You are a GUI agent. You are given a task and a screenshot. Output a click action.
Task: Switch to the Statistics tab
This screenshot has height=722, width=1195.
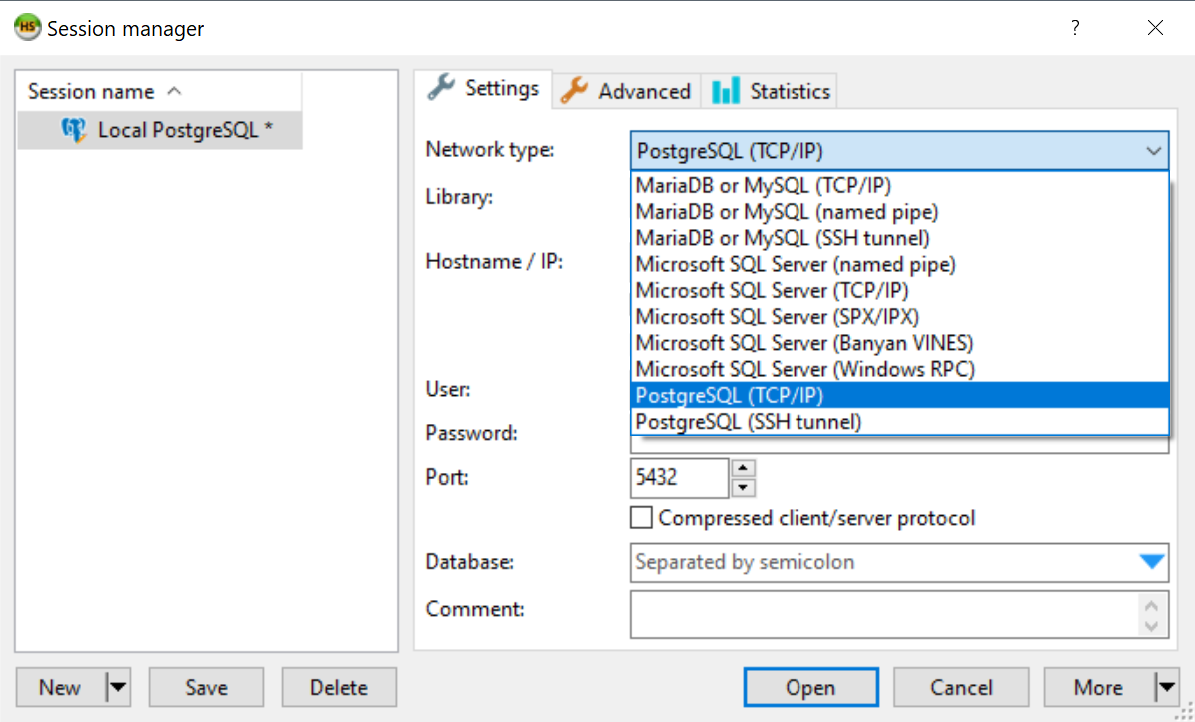(x=769, y=91)
